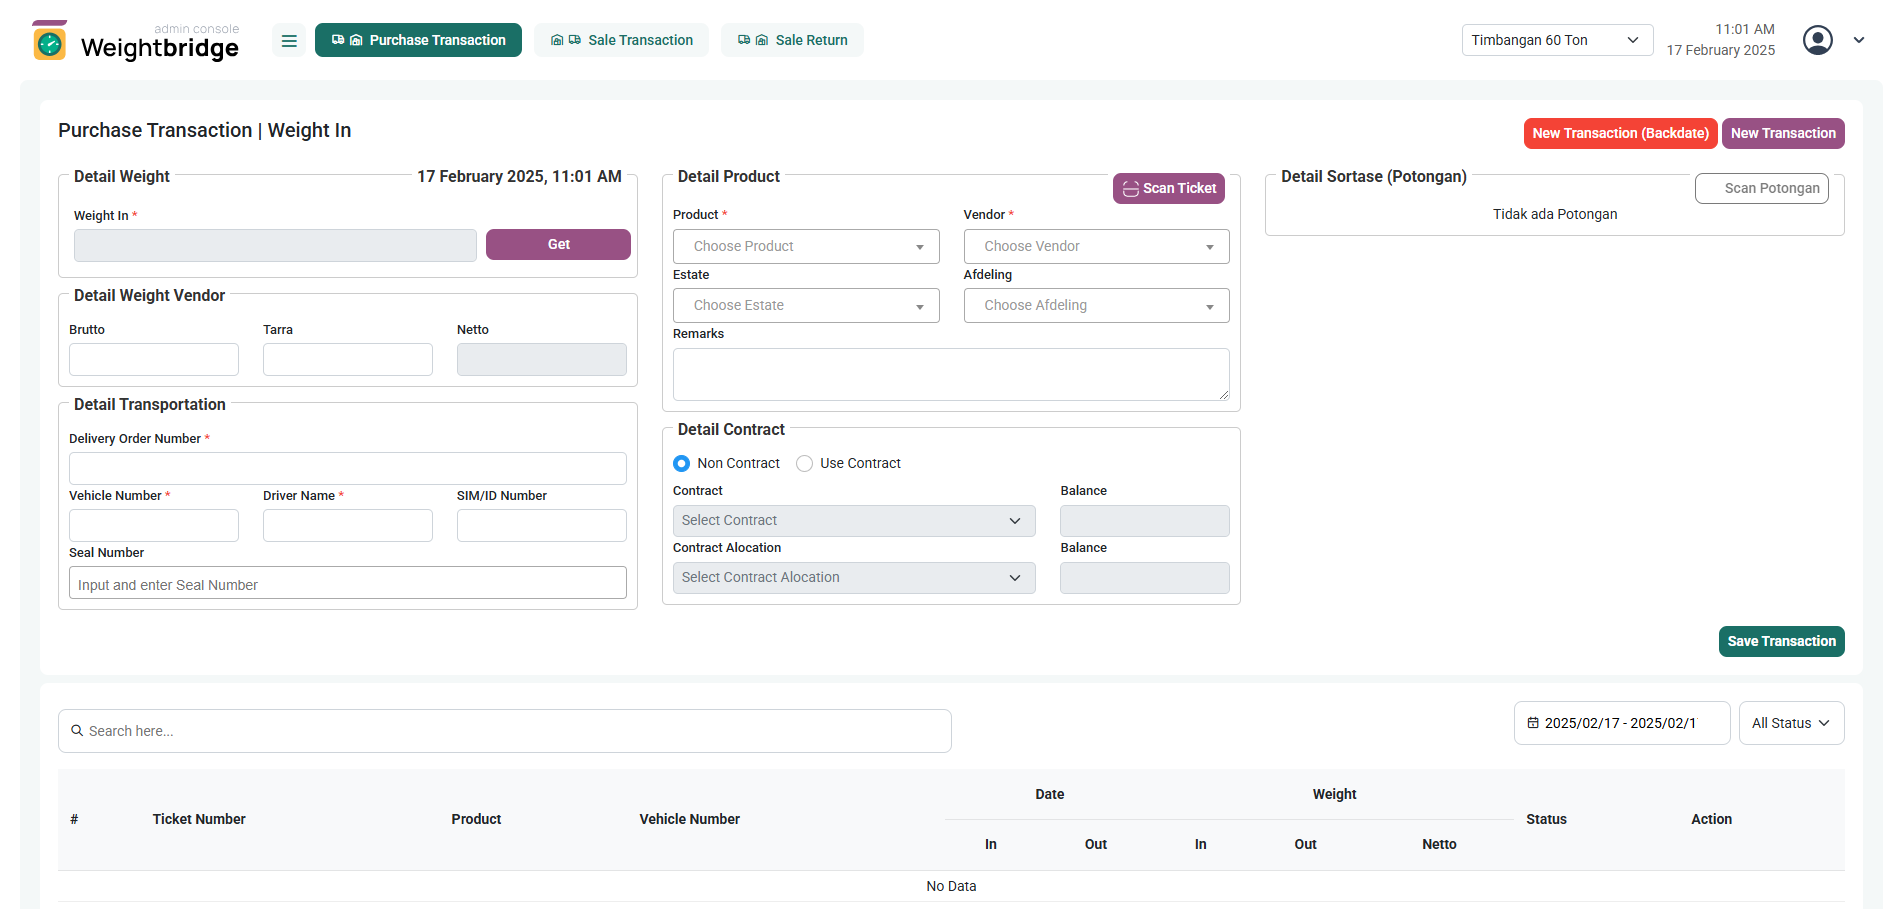Toggle the hamburger sidebar menu
The width and height of the screenshot is (1901, 909).
click(x=289, y=41)
